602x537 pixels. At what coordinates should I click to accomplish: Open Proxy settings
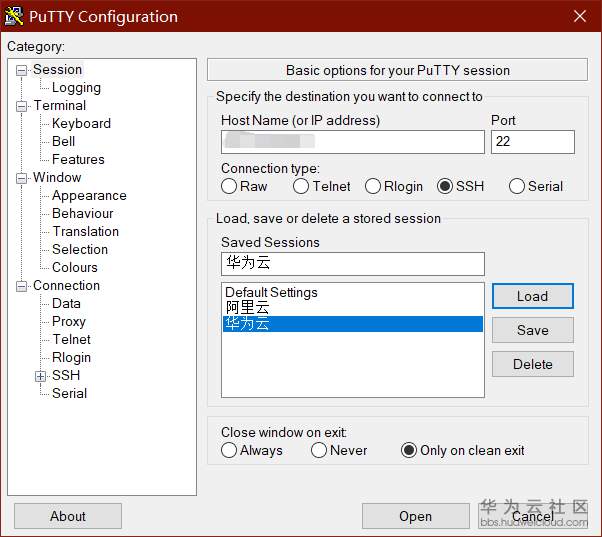click(69, 322)
